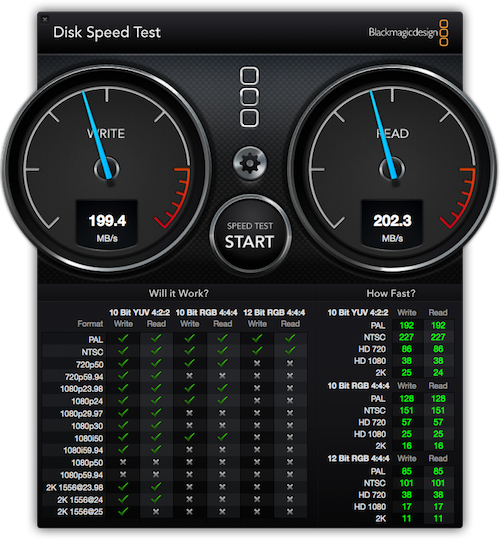Click 10 Bit RGB read checkmark for 1080p24

[x=222, y=401]
